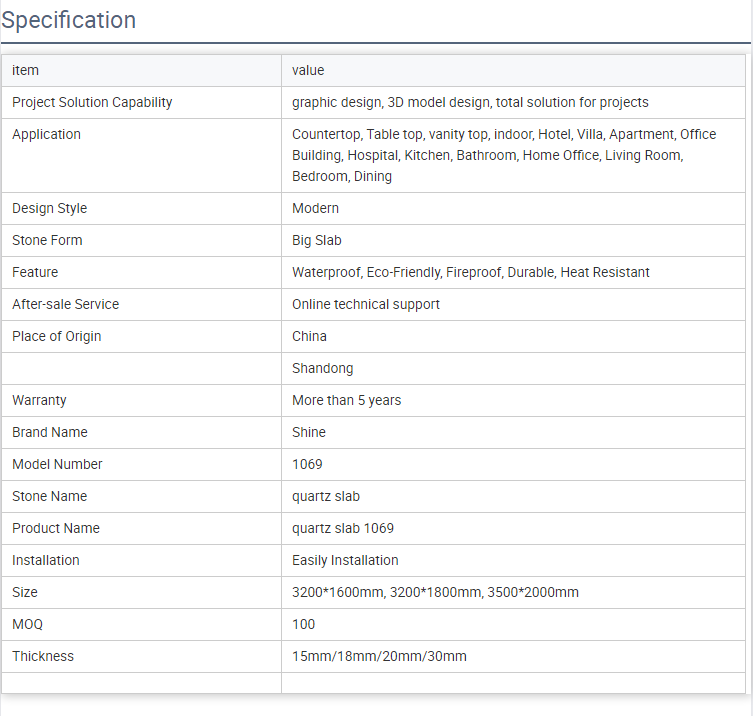Viewport: 753px width, 716px height.
Task: Click the 'More than 5 years' warranty value
Action: click(x=346, y=400)
